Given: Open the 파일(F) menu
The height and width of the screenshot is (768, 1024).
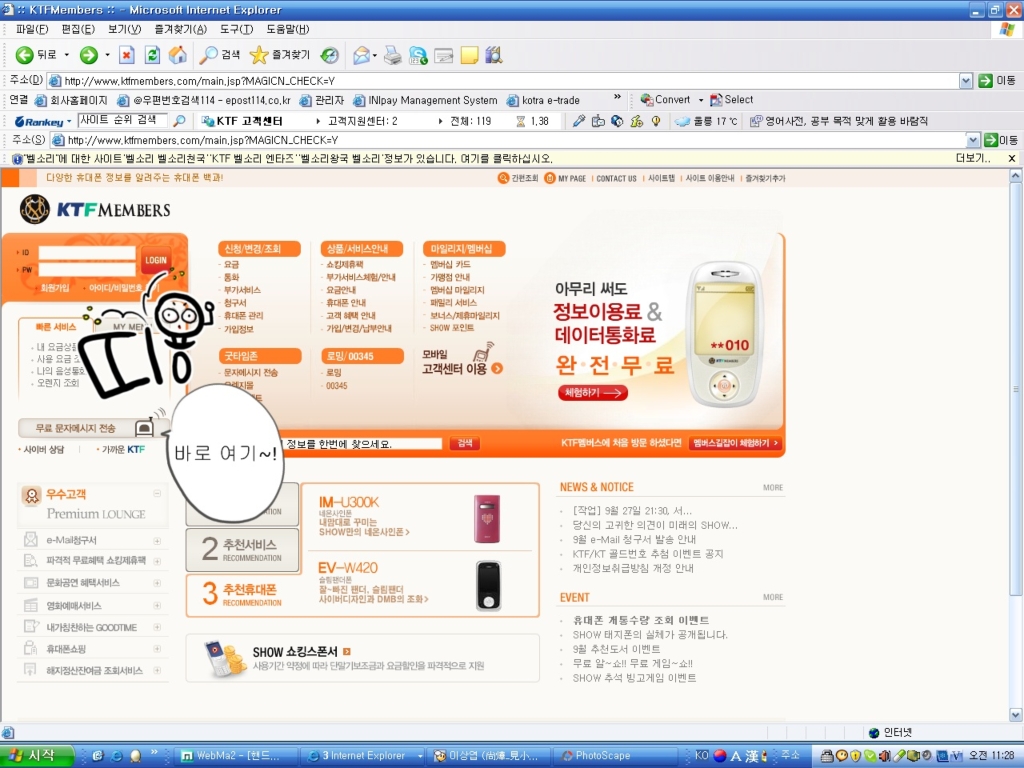Looking at the screenshot, I should pos(32,29).
